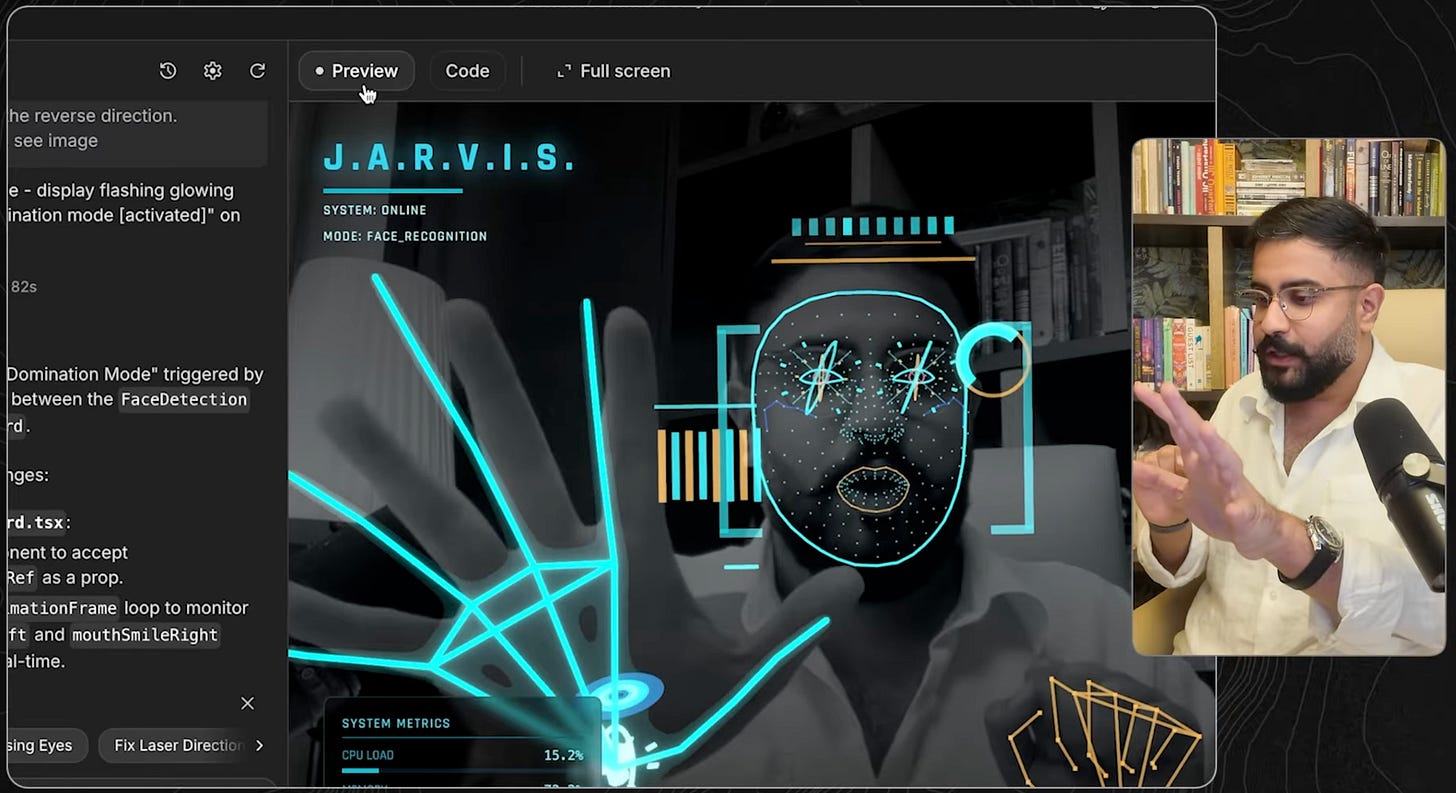Expand more suggestions with the right chevron
The image size is (1456, 793).
coord(260,745)
